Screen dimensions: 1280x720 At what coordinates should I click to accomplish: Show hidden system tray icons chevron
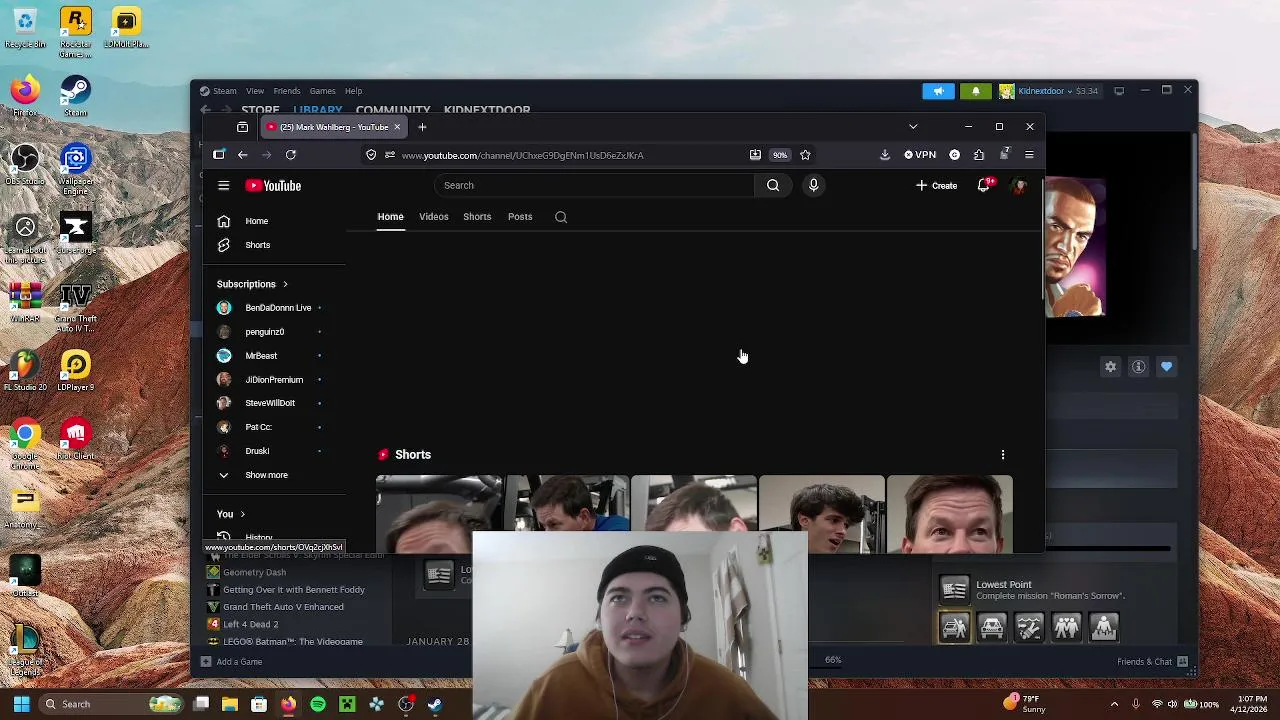pos(1114,704)
